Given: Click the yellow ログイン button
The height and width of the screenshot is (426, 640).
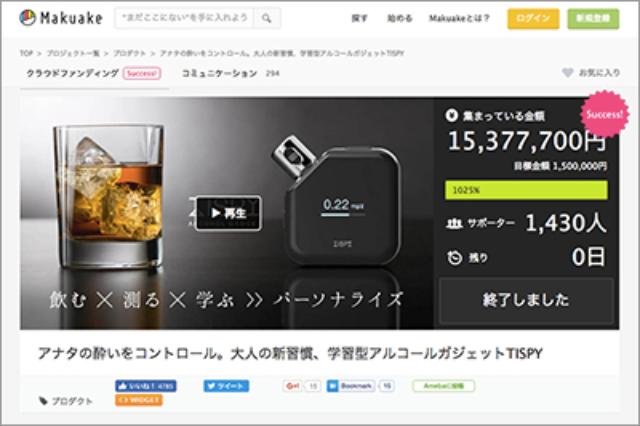Looking at the screenshot, I should pyautogui.click(x=533, y=18).
